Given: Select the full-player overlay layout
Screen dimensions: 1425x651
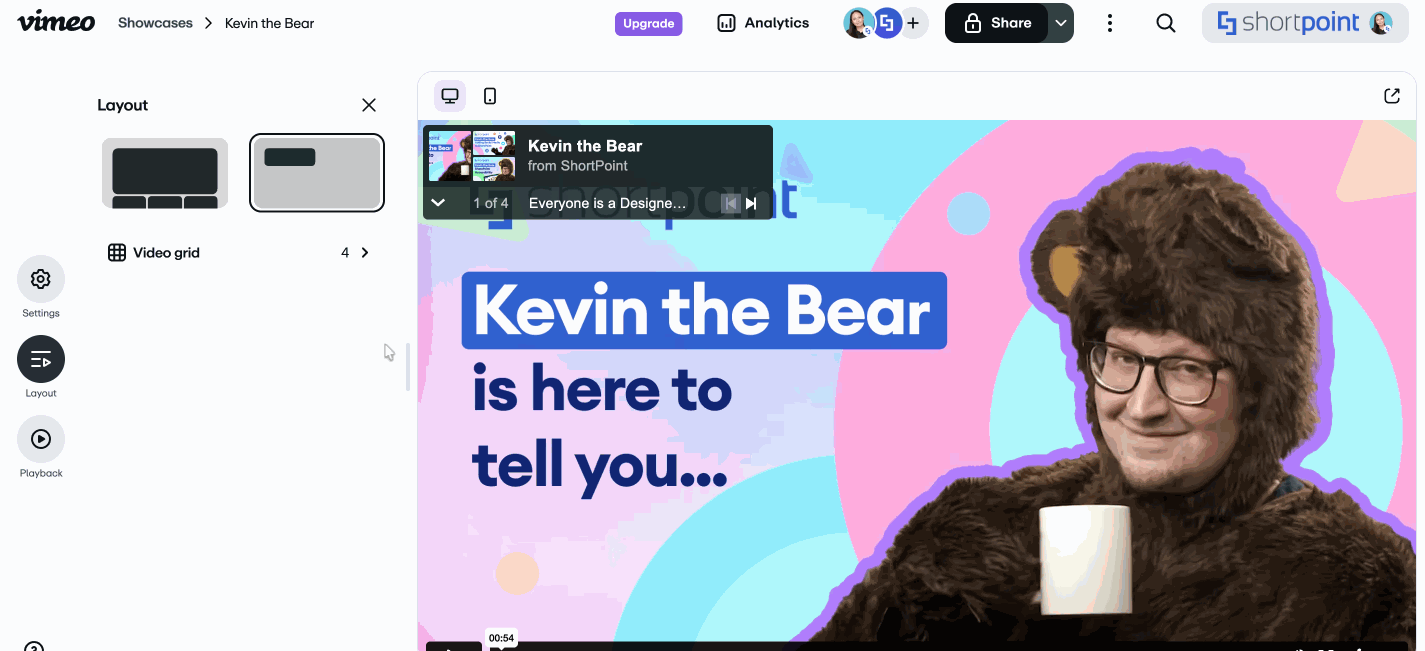Looking at the screenshot, I should (x=317, y=173).
